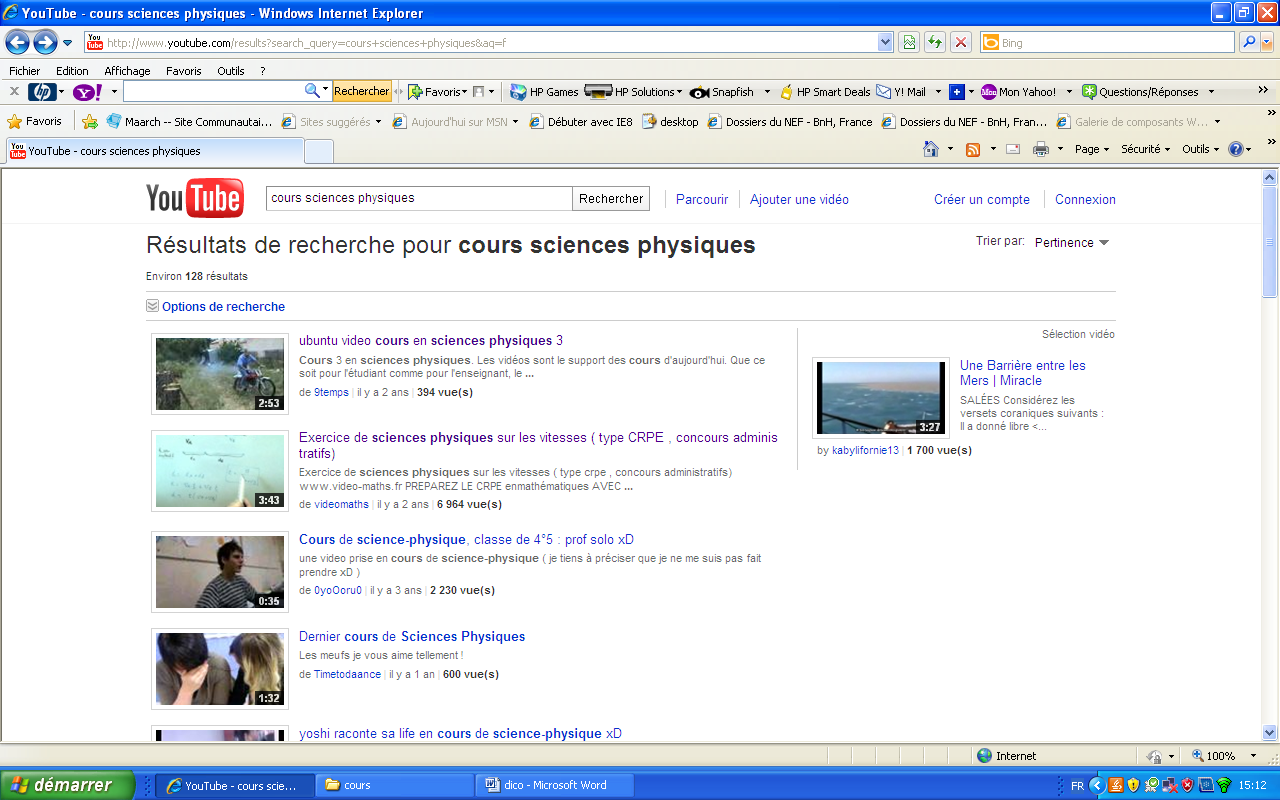Screen dimensions: 1280x800
Task: Click the Read mail envelope icon
Action: (x=1013, y=150)
